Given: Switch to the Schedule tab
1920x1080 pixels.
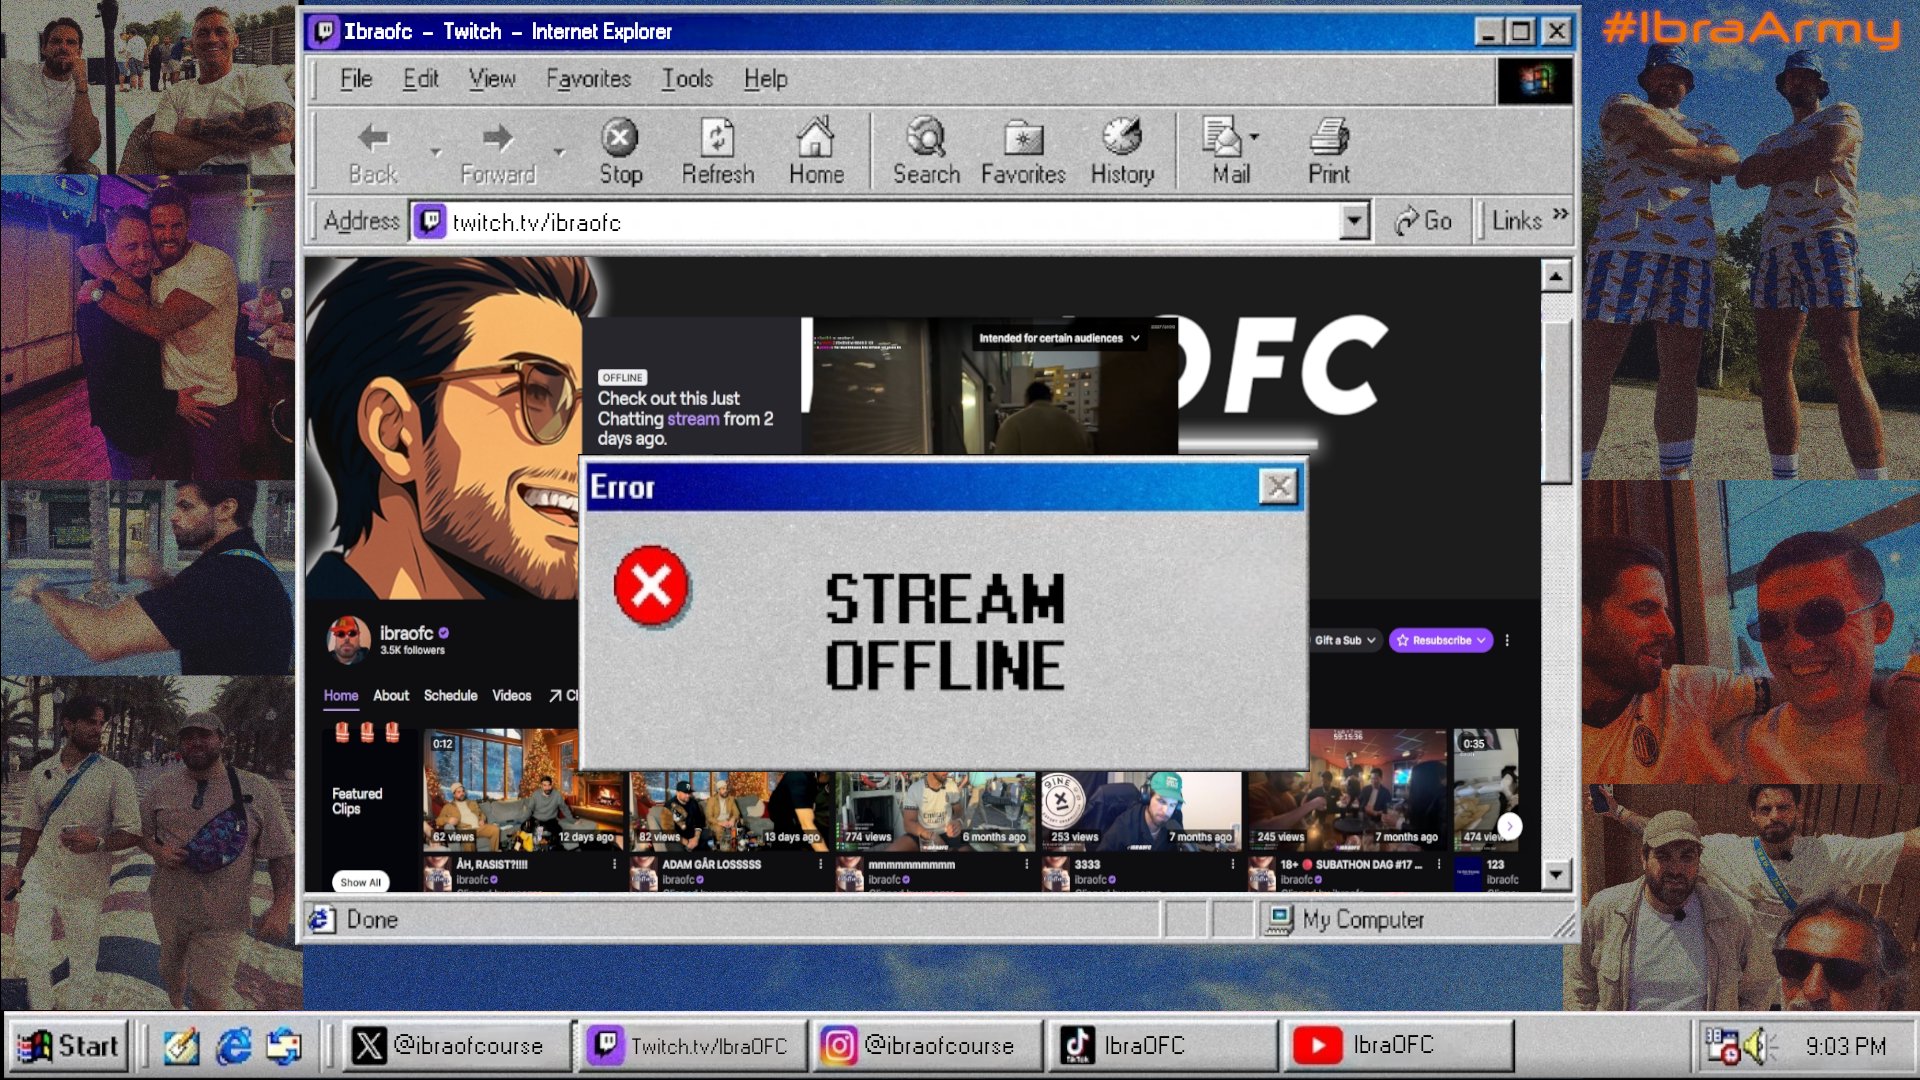Looking at the screenshot, I should tap(450, 695).
